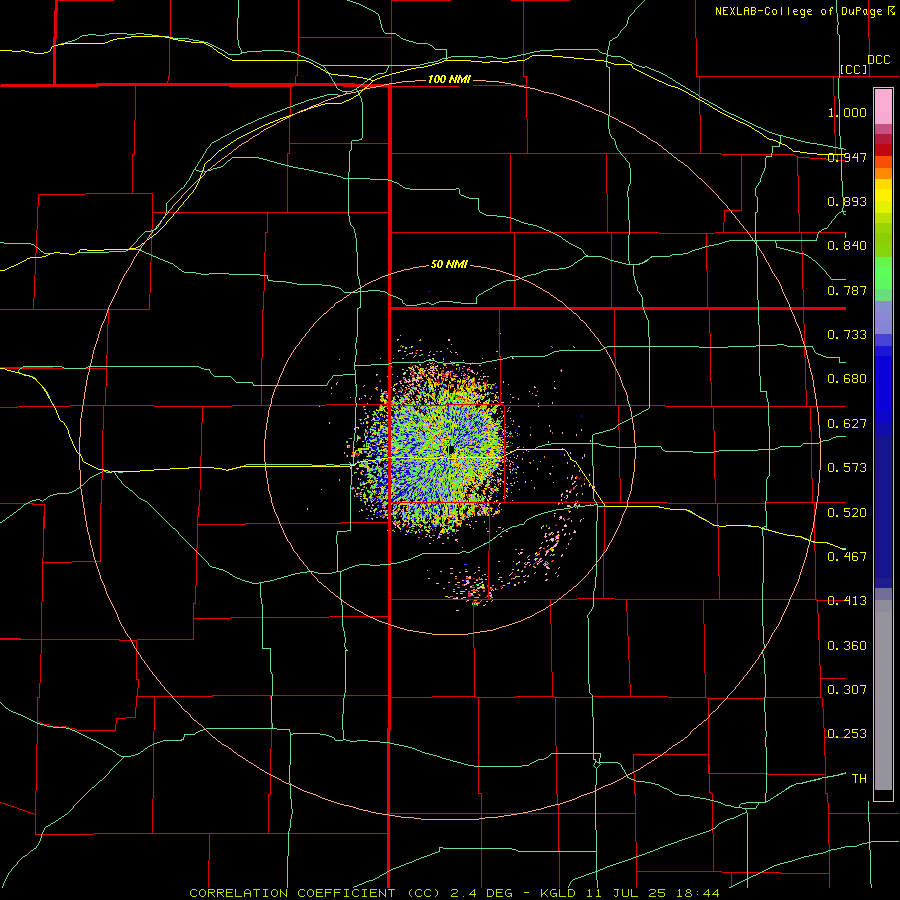This screenshot has height=900, width=900.
Task: Click the 0.840 scale value
Action: tap(847, 246)
